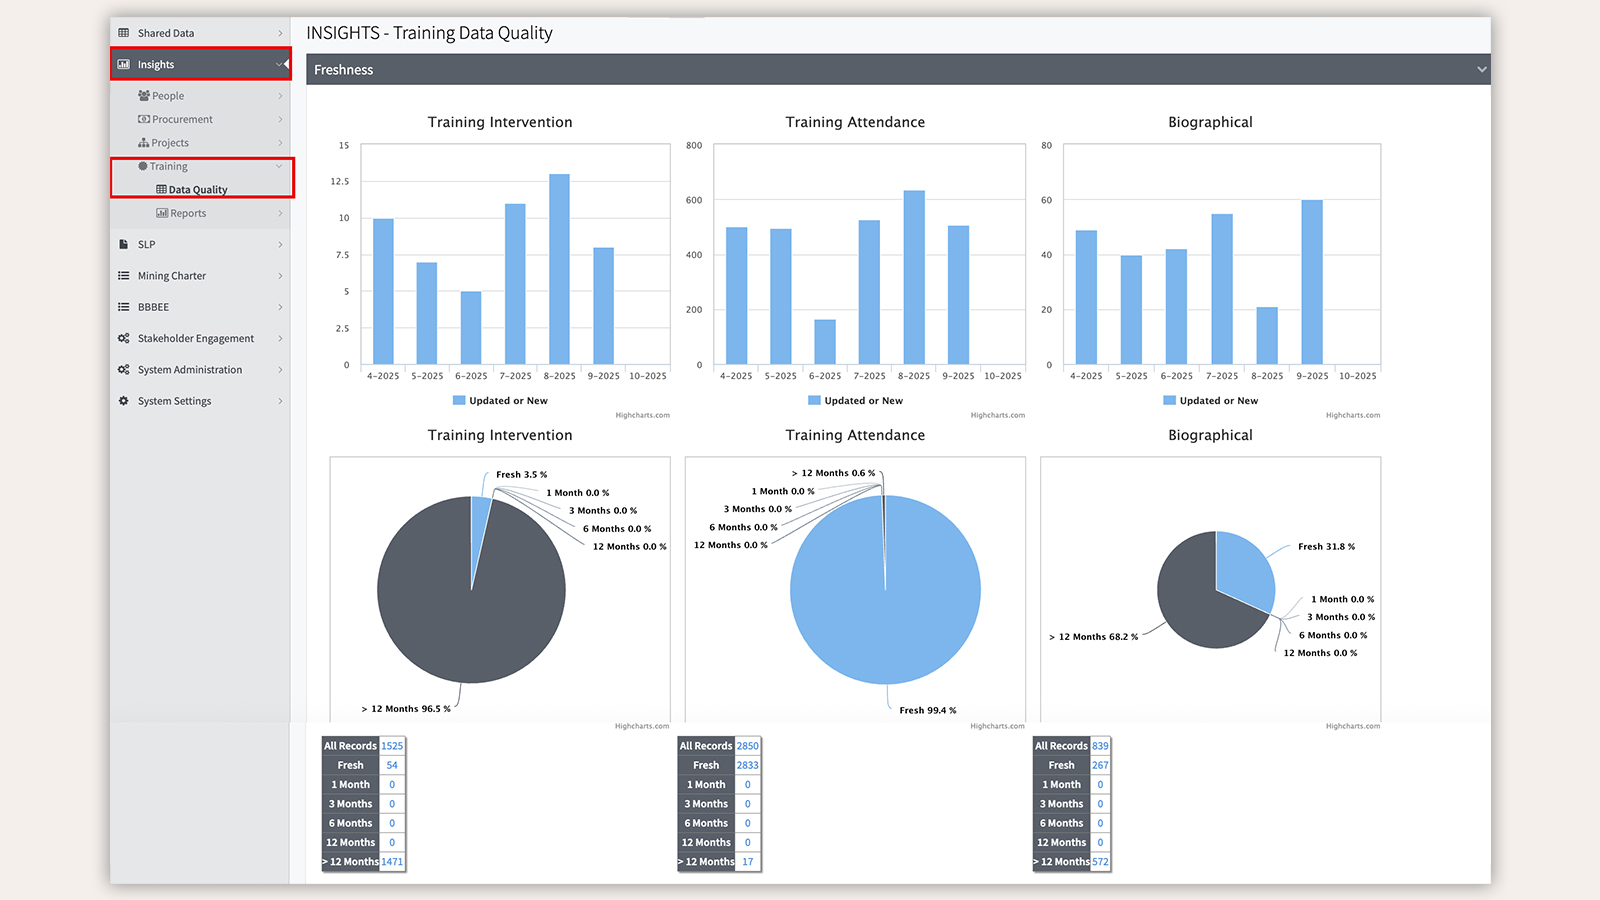Click the Mining Charter list icon
1600x900 pixels.
[x=124, y=276]
